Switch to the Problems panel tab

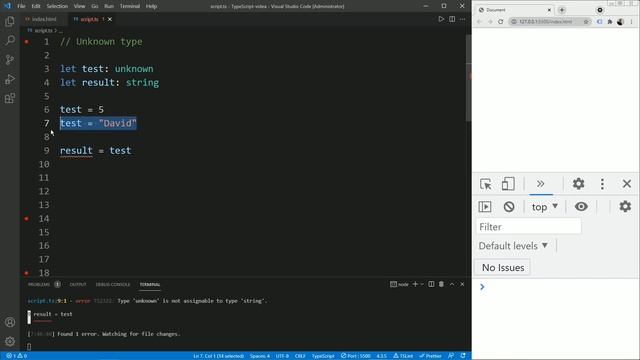[39, 284]
